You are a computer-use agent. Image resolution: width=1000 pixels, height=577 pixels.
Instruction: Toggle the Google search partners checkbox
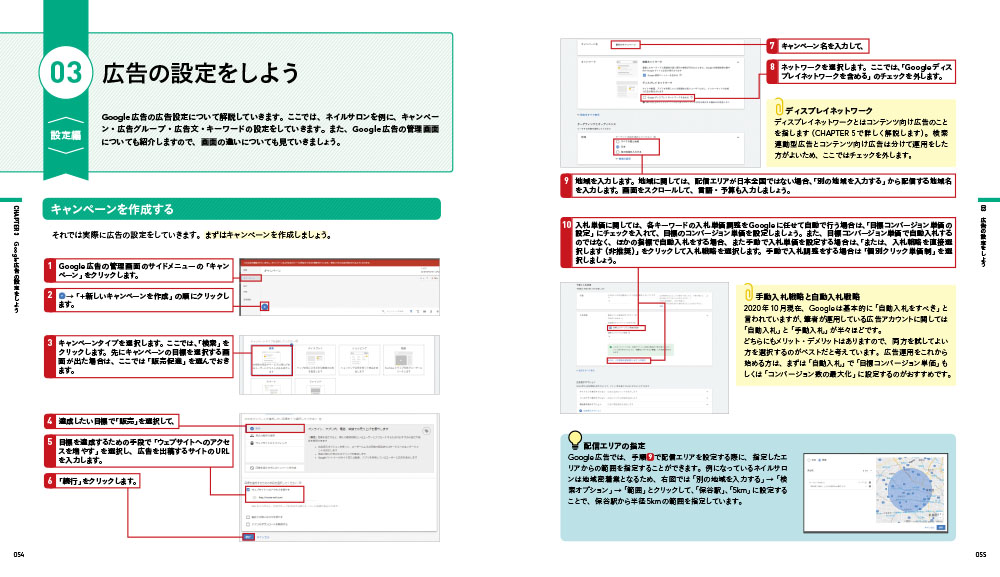point(644,75)
